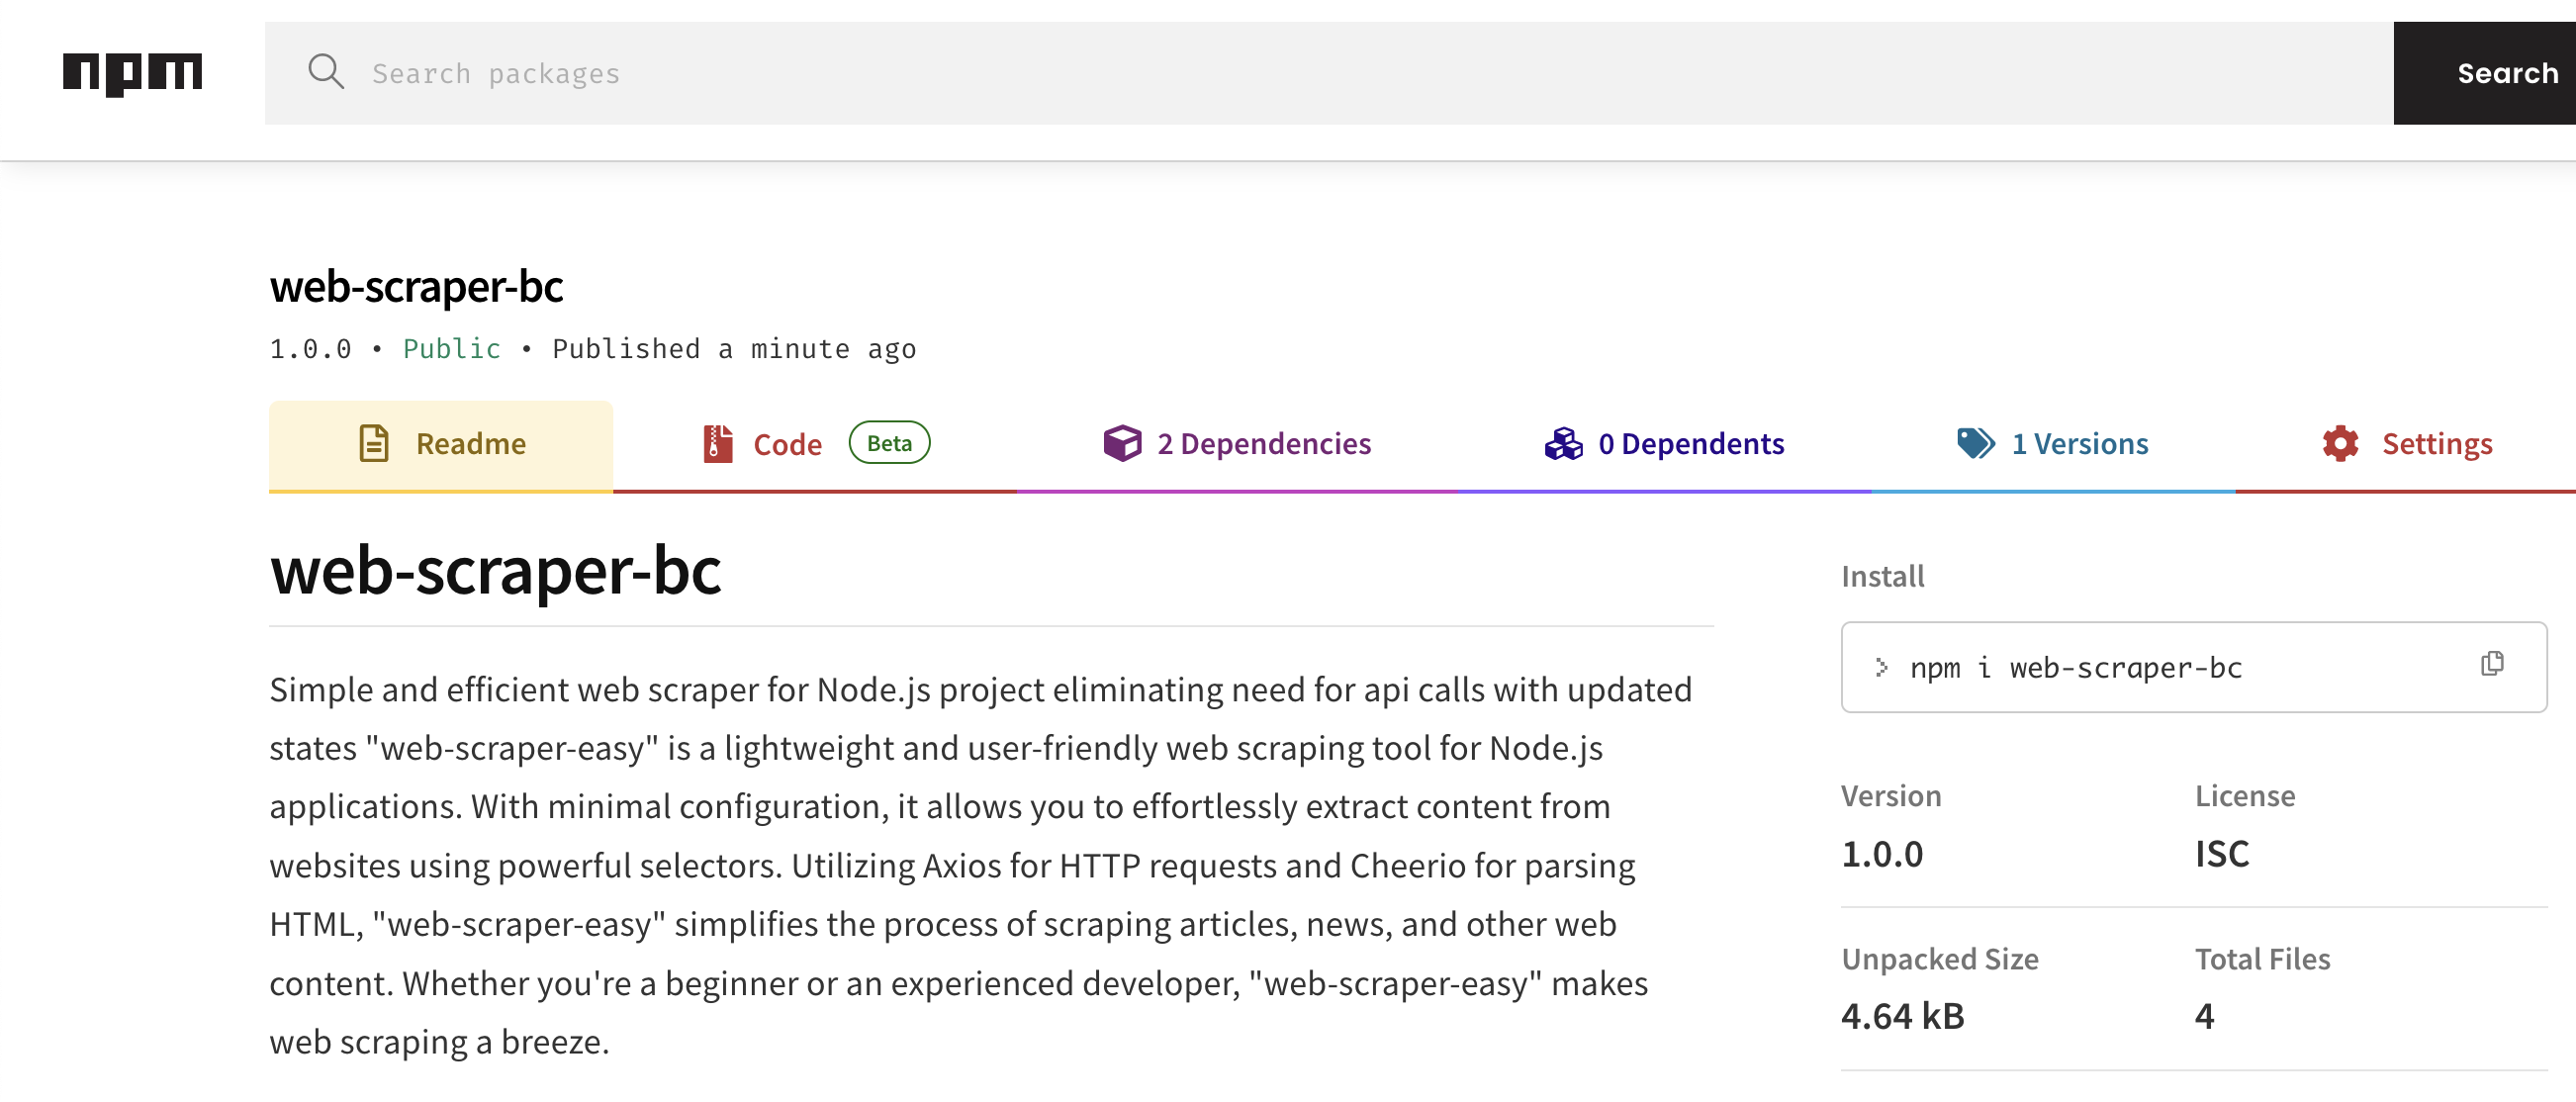Click the Dependencies package-box icon
Image resolution: width=2576 pixels, height=1102 pixels.
pyautogui.click(x=1122, y=443)
